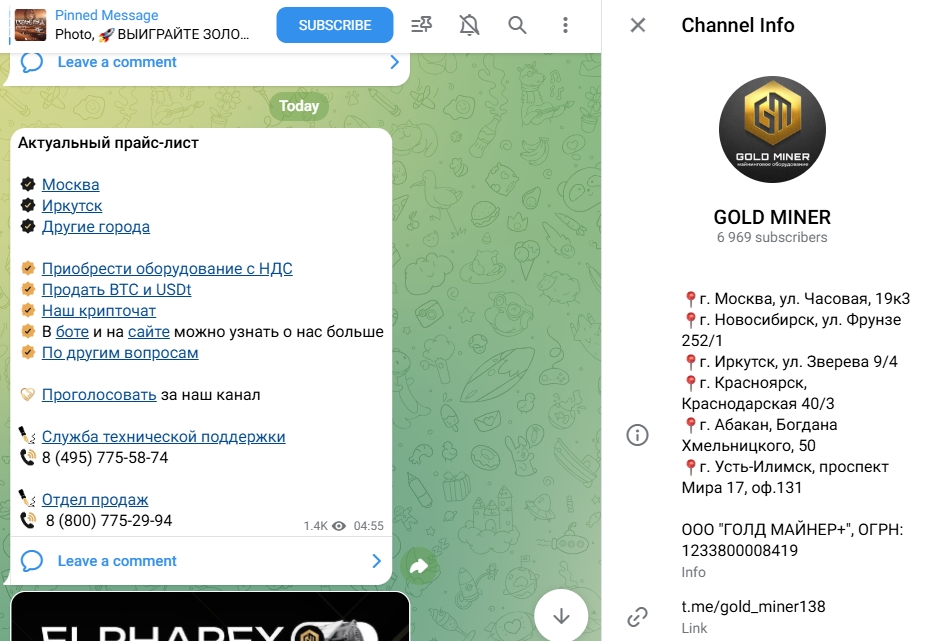This screenshot has width=939, height=641.
Task: Open the ELPHAPEX image post below
Action: [x=210, y=616]
